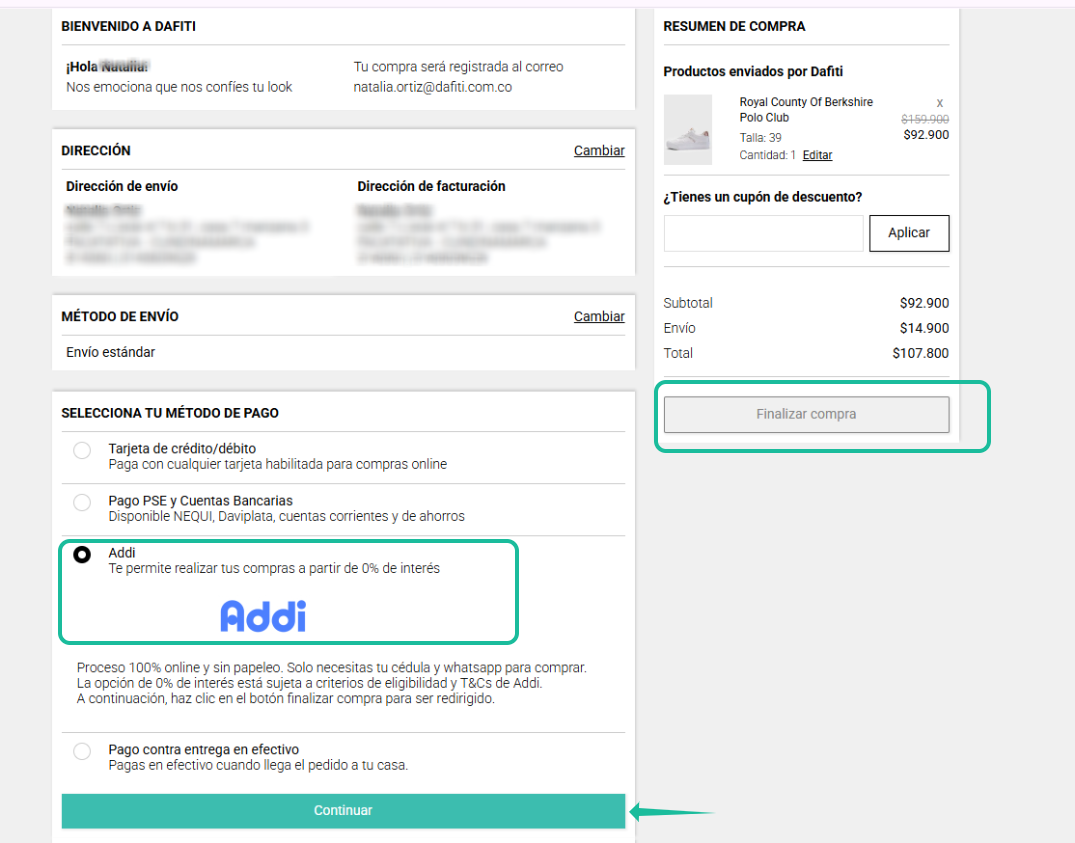Focus the discount coupon input field
The image size is (1075, 843).
click(x=763, y=233)
